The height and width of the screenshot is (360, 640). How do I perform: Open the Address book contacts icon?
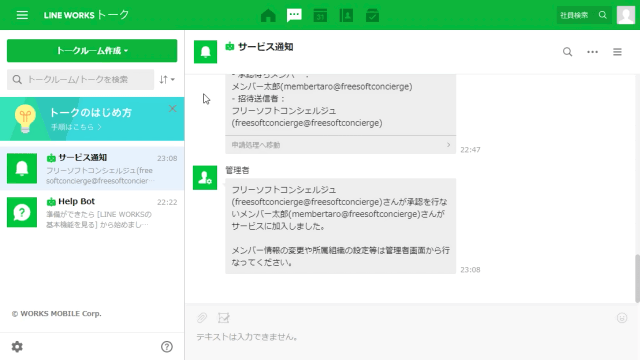point(346,16)
